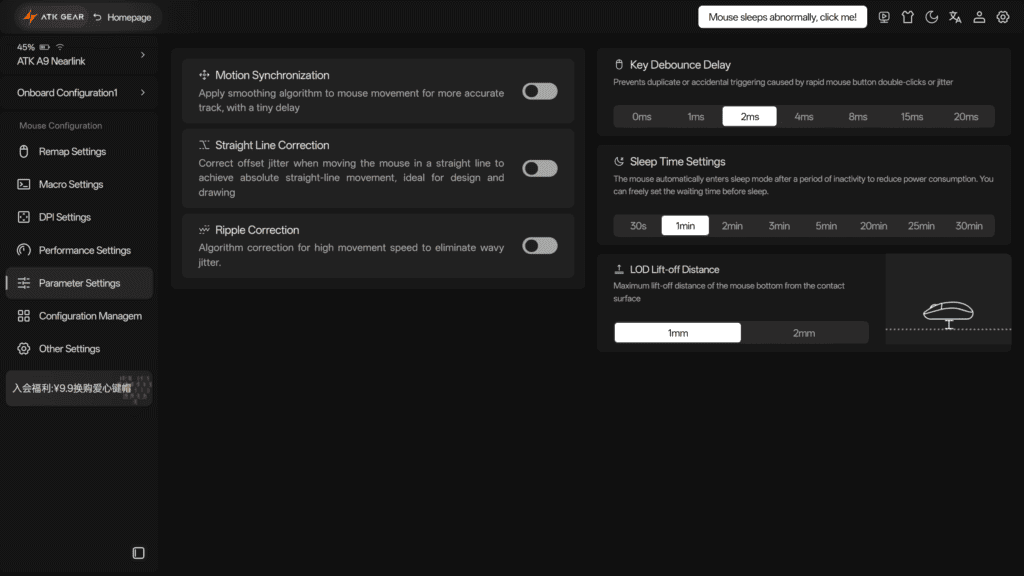Click the ATK Gear logo
Image resolution: width=1024 pixels, height=576 pixels.
pyautogui.click(x=54, y=17)
